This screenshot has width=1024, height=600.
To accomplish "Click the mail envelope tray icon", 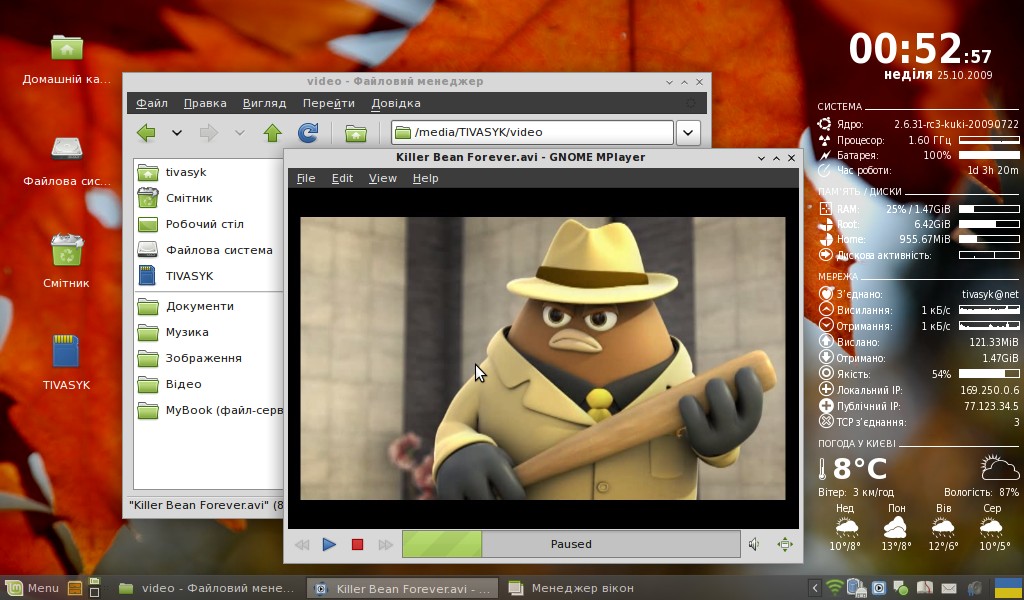I will coord(949,588).
